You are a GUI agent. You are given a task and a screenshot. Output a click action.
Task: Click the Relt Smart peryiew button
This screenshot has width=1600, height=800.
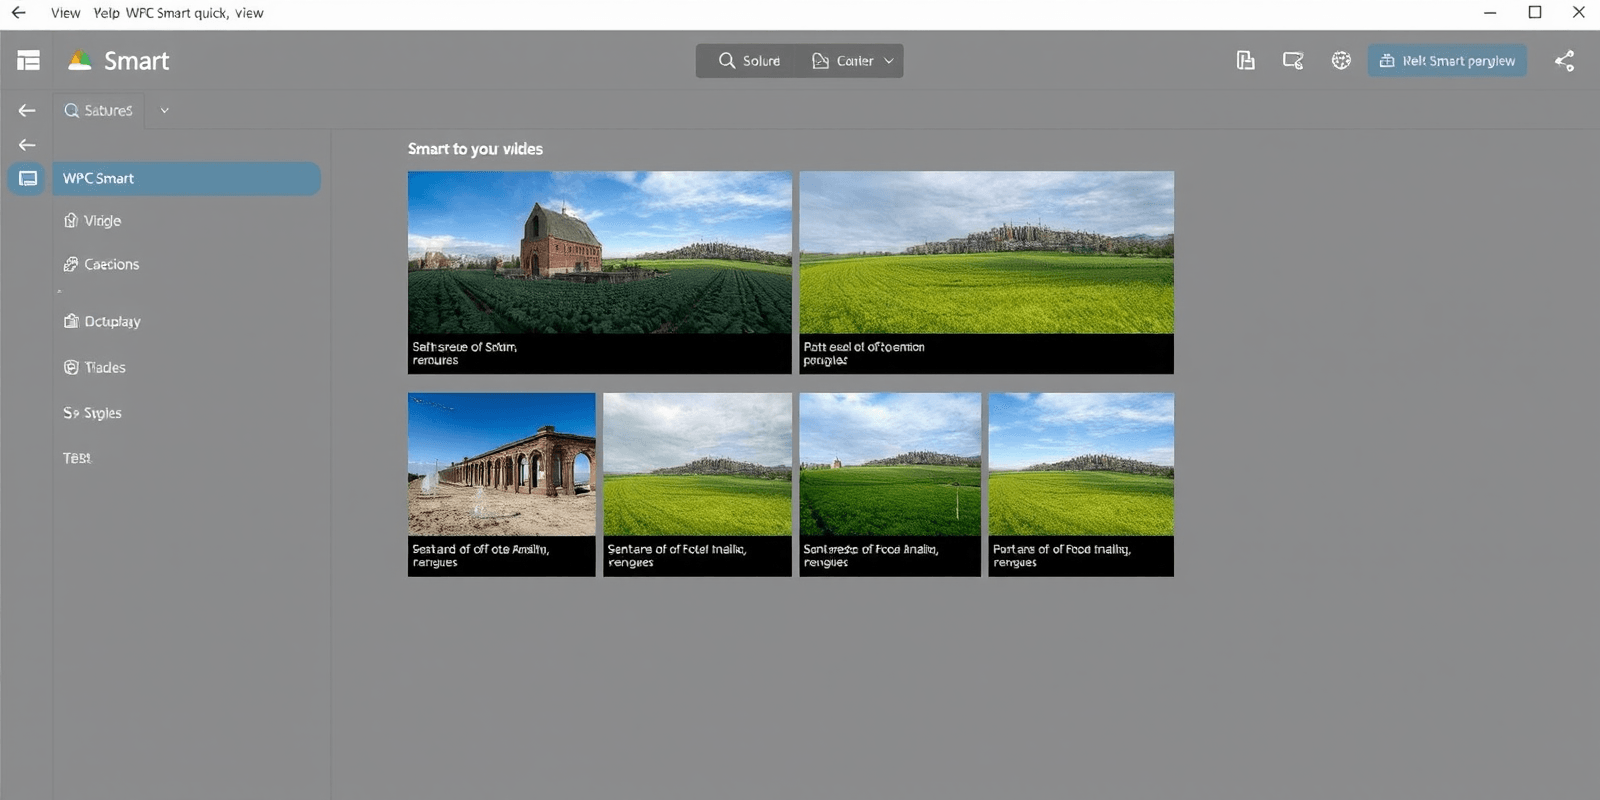coord(1447,61)
